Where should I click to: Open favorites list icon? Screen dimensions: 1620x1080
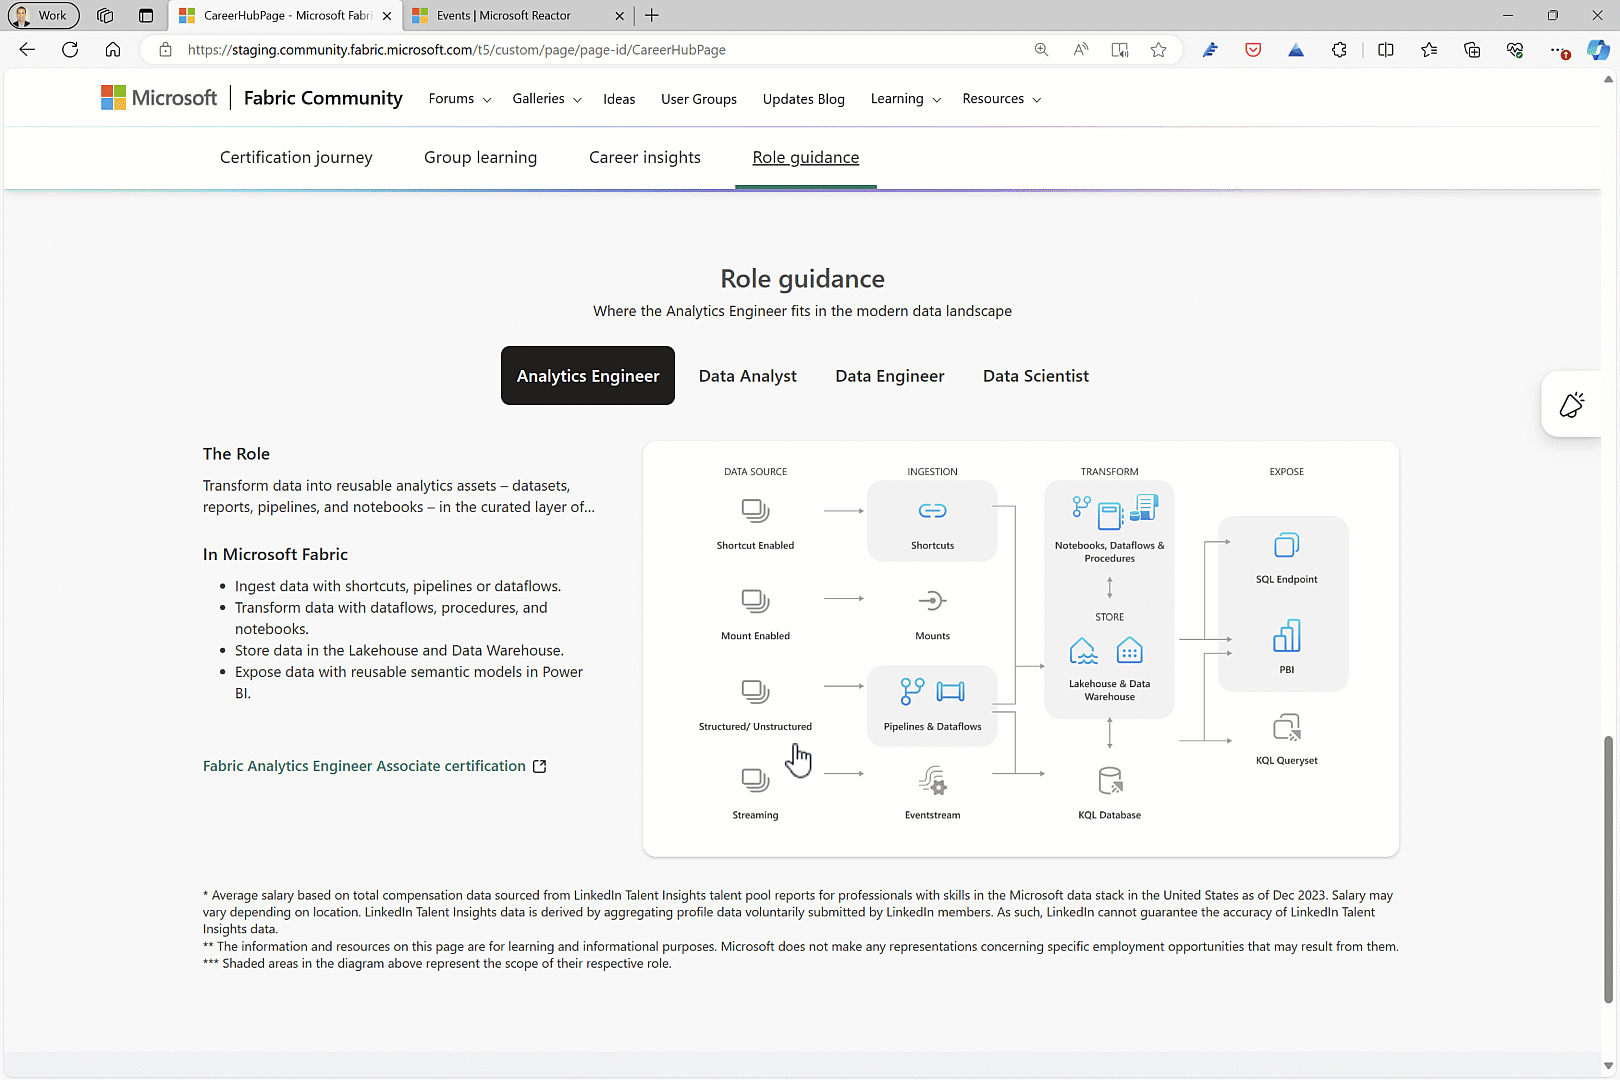tap(1429, 50)
